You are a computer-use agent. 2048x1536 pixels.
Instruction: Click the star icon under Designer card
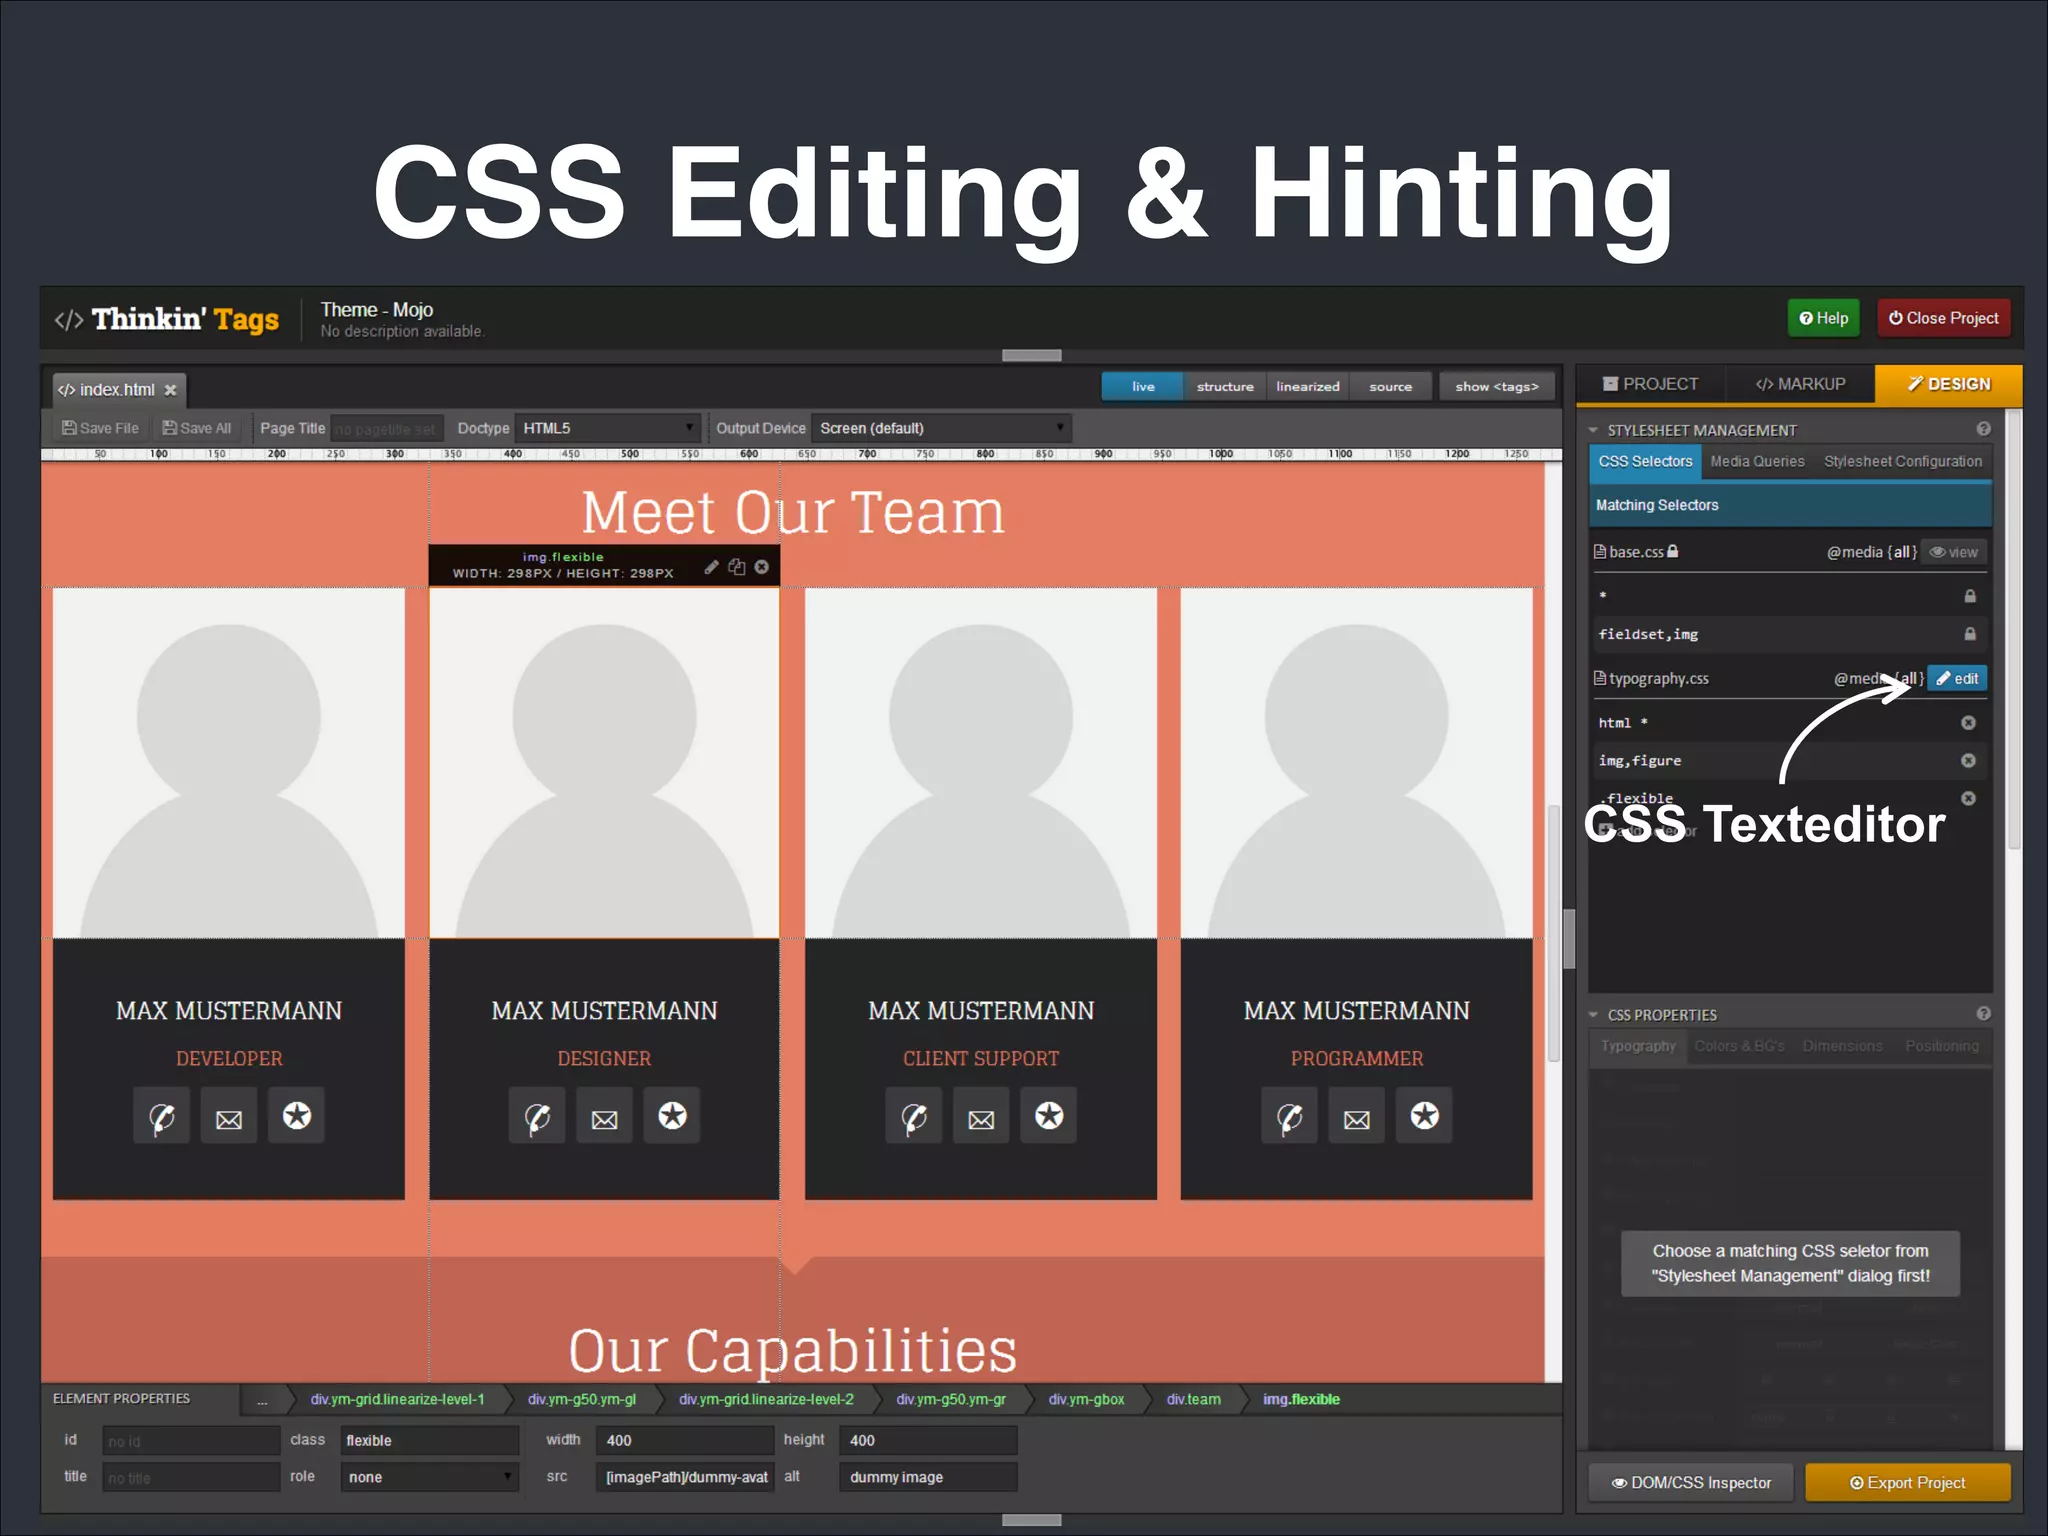click(672, 1116)
